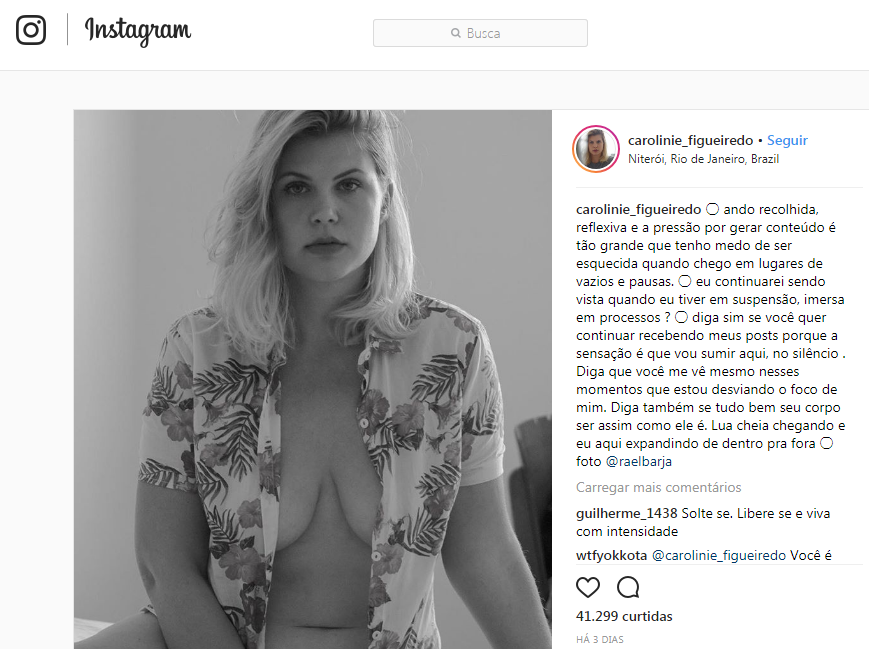The image size is (869, 649).
Task: Click the HÁ 3 DIAS timestamp
Action: pyautogui.click(x=600, y=640)
